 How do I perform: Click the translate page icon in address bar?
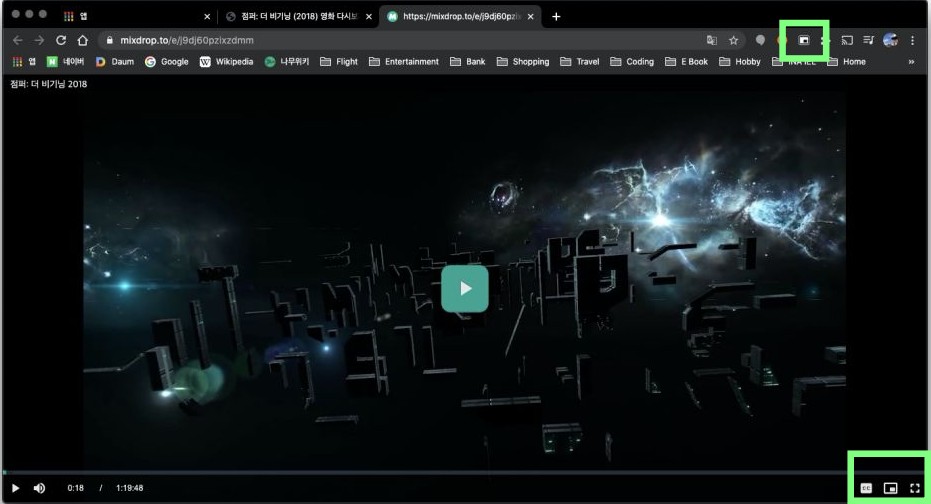click(711, 40)
